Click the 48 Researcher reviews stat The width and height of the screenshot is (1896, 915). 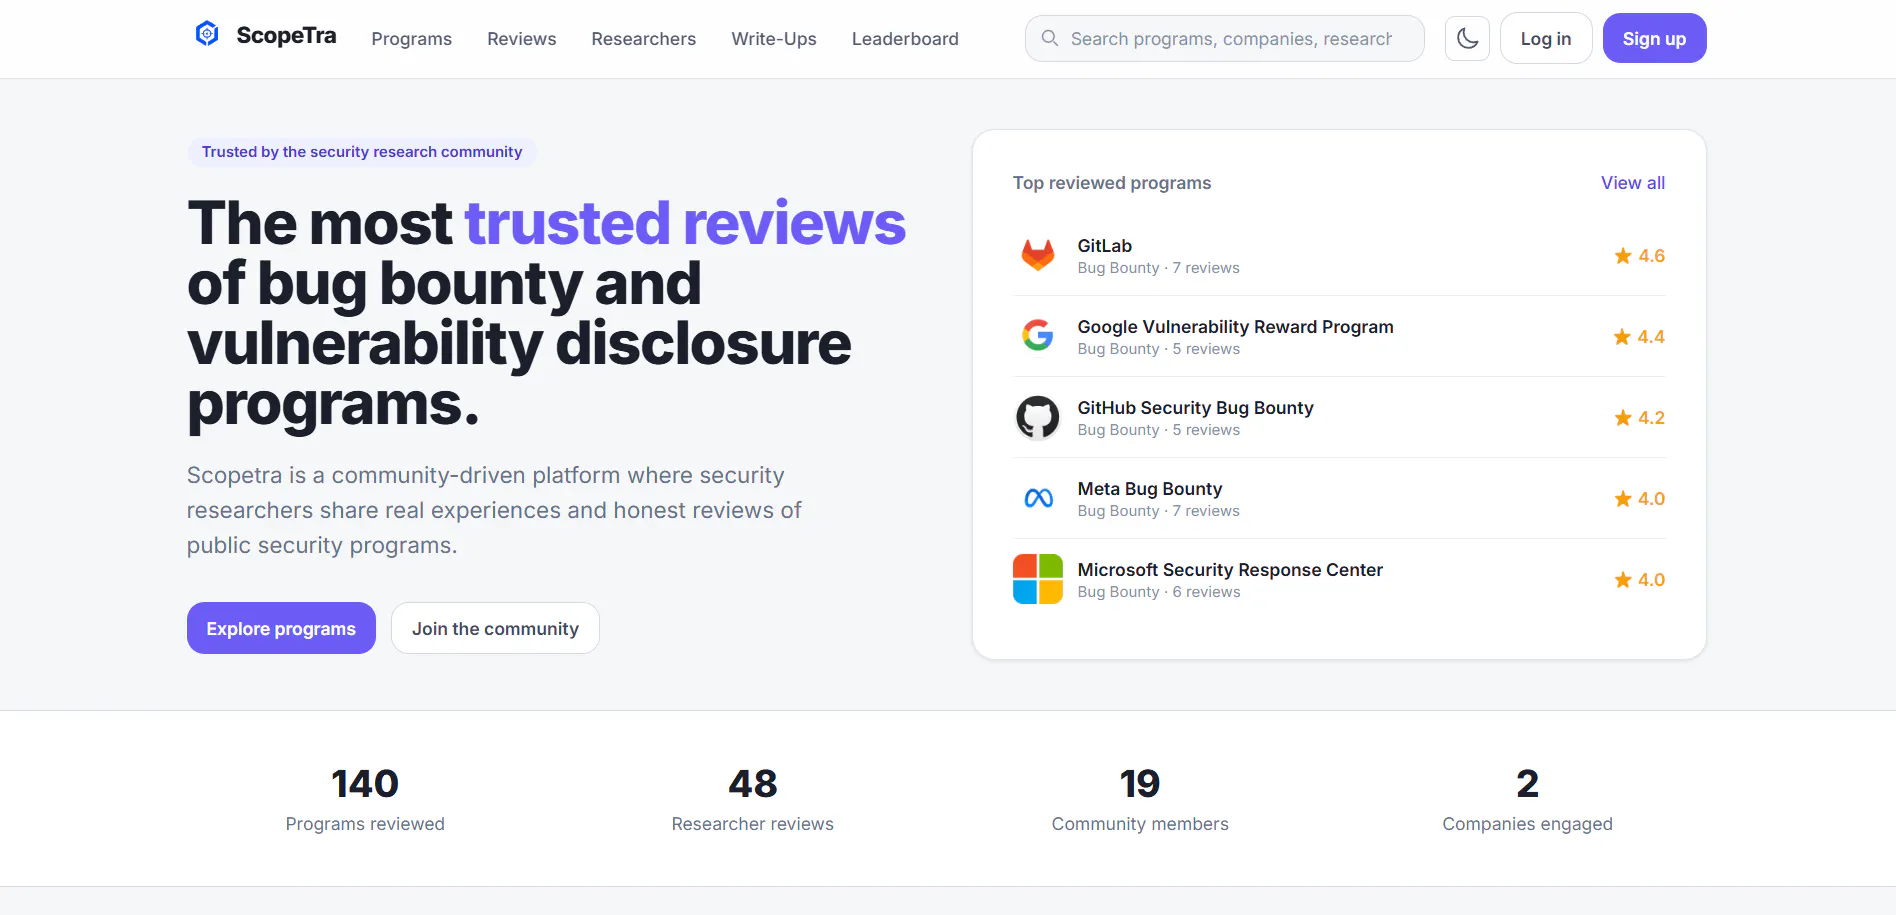click(x=753, y=799)
